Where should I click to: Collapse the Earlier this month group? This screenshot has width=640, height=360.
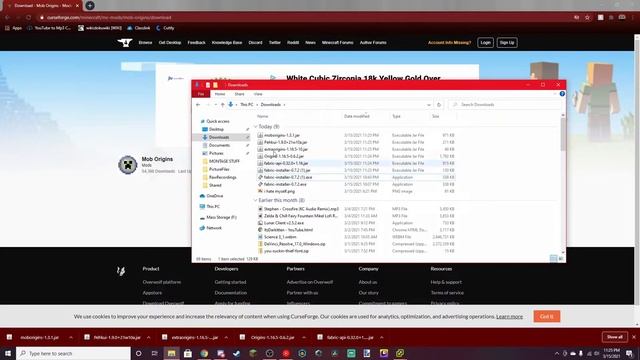tap(256, 200)
